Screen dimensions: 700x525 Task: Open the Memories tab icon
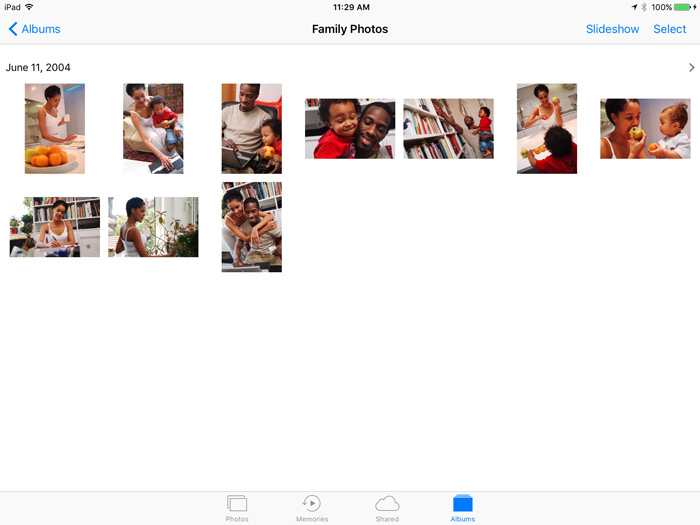[312, 504]
